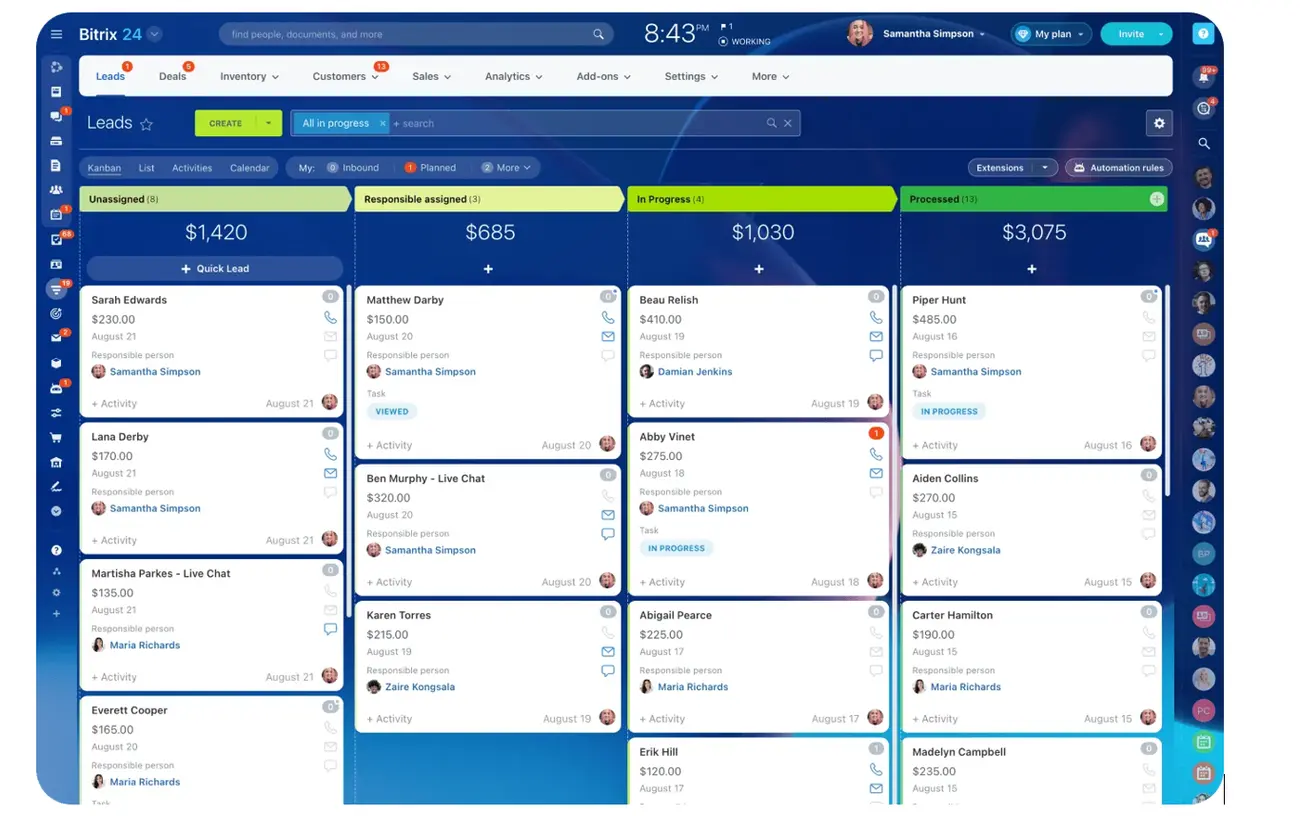This screenshot has height=816, width=1300.
Task: Click the notifications bell icon in right sidebar
Action: click(1204, 77)
